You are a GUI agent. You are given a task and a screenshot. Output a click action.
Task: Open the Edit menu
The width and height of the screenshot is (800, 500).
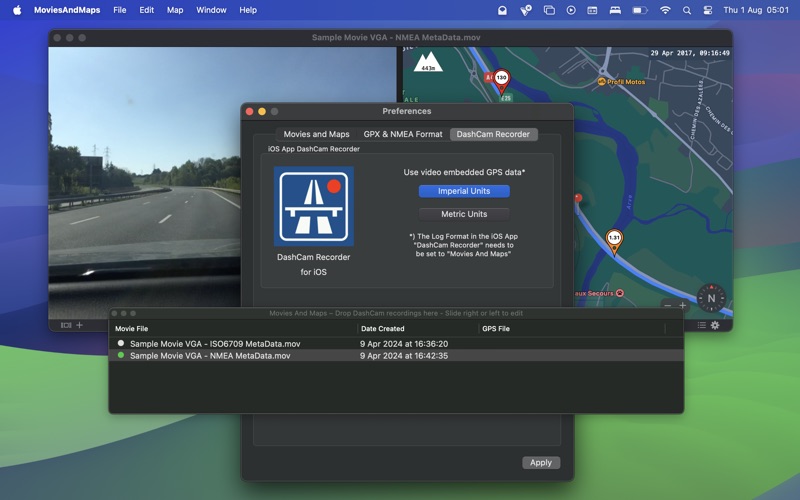(146, 10)
